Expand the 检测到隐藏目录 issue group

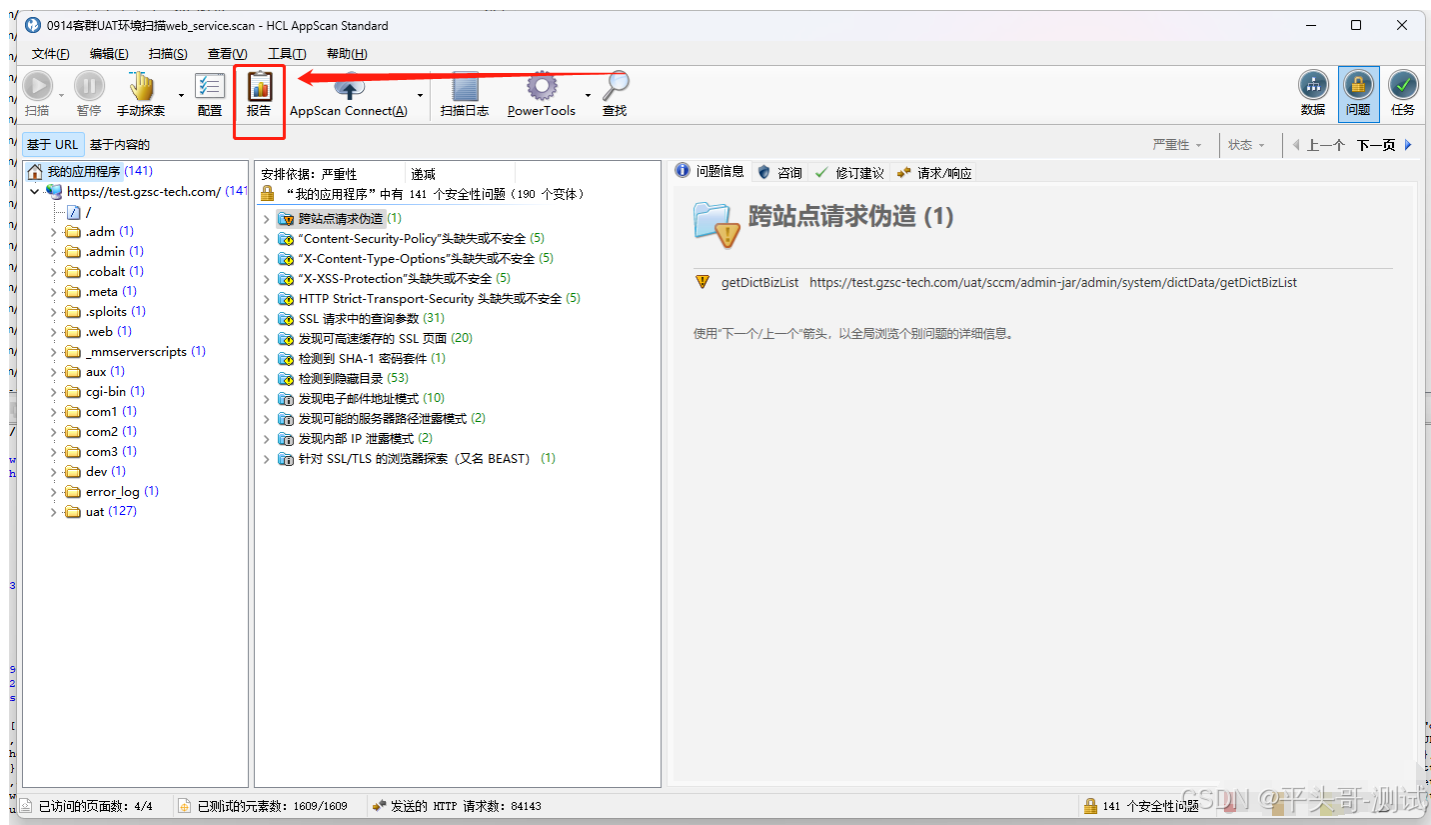pyautogui.click(x=266, y=379)
